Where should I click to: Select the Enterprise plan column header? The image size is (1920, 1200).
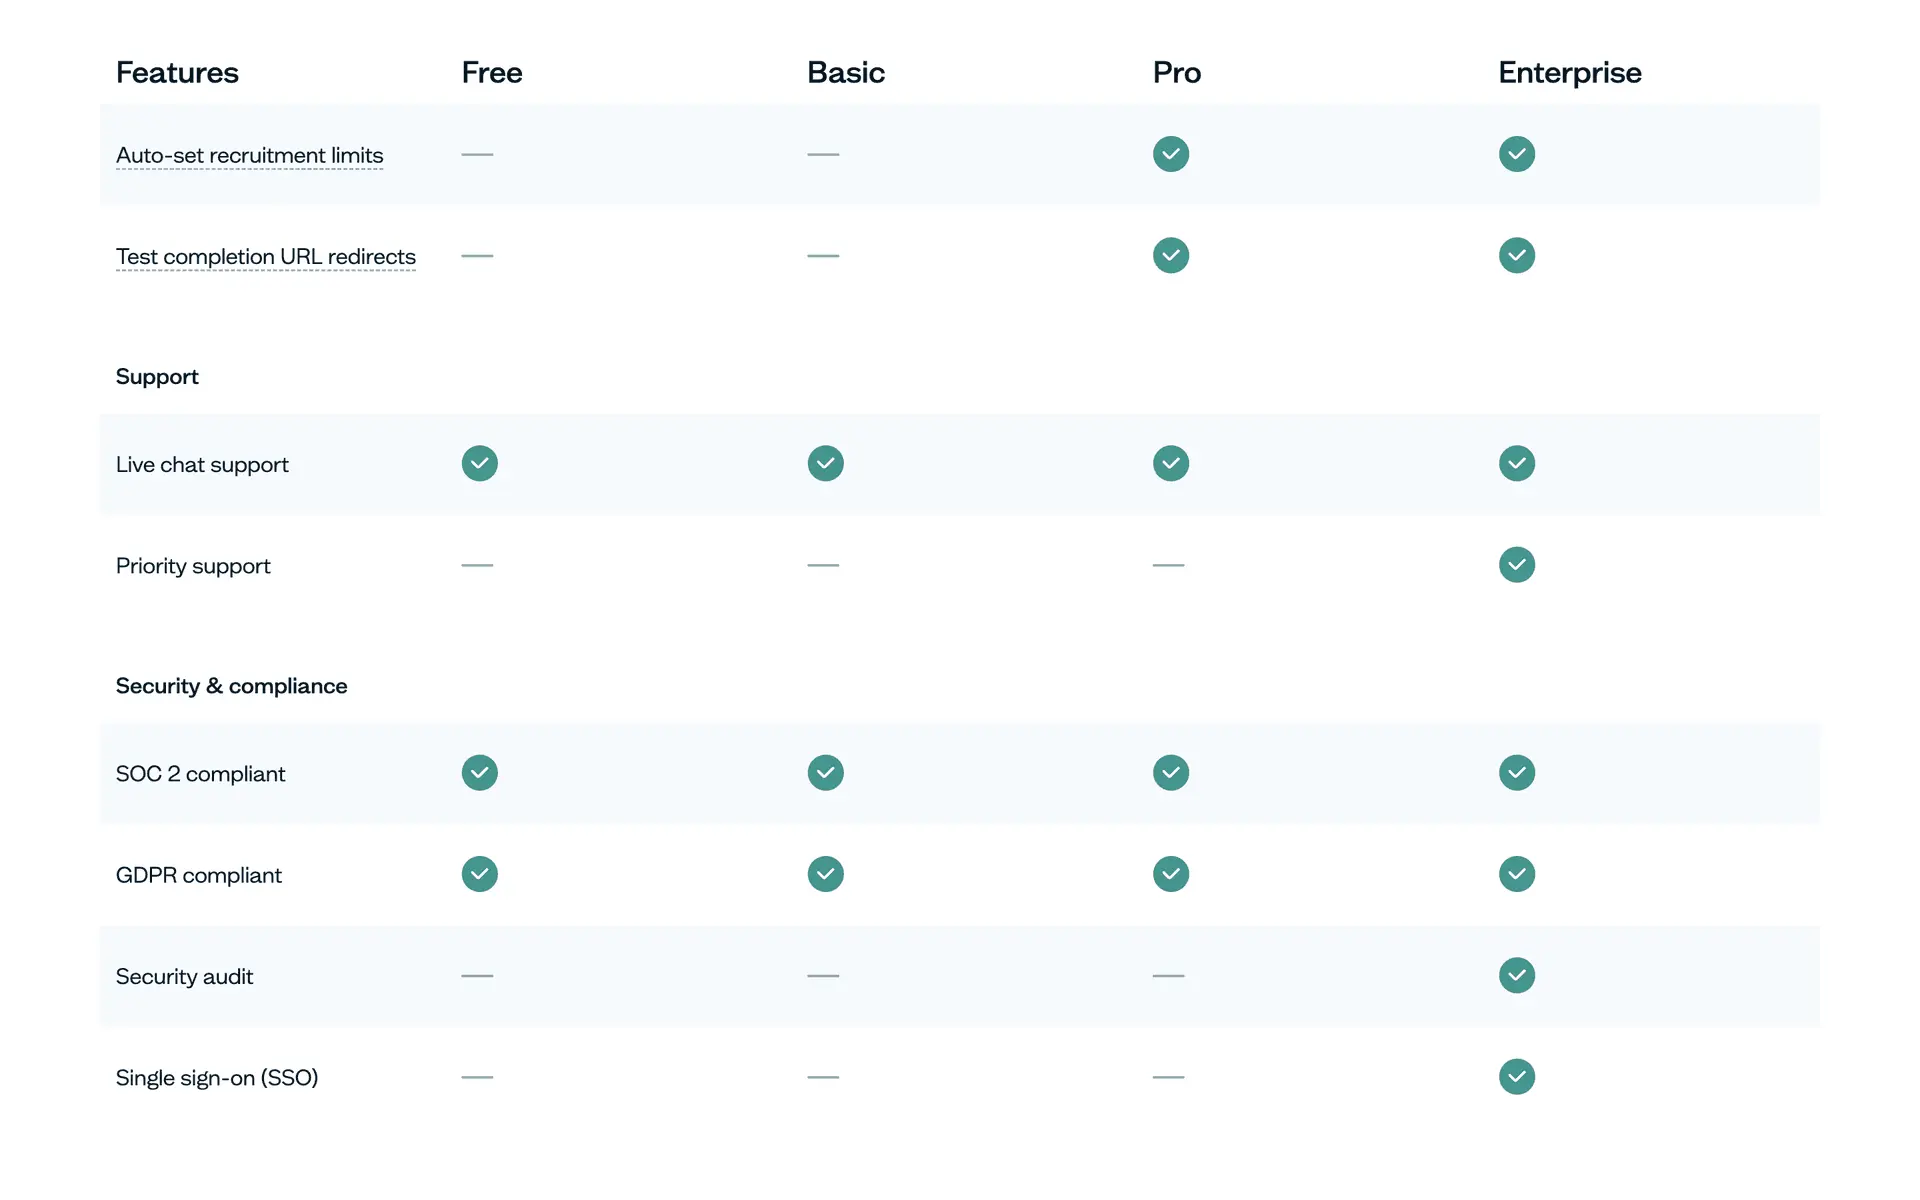[x=1569, y=72]
